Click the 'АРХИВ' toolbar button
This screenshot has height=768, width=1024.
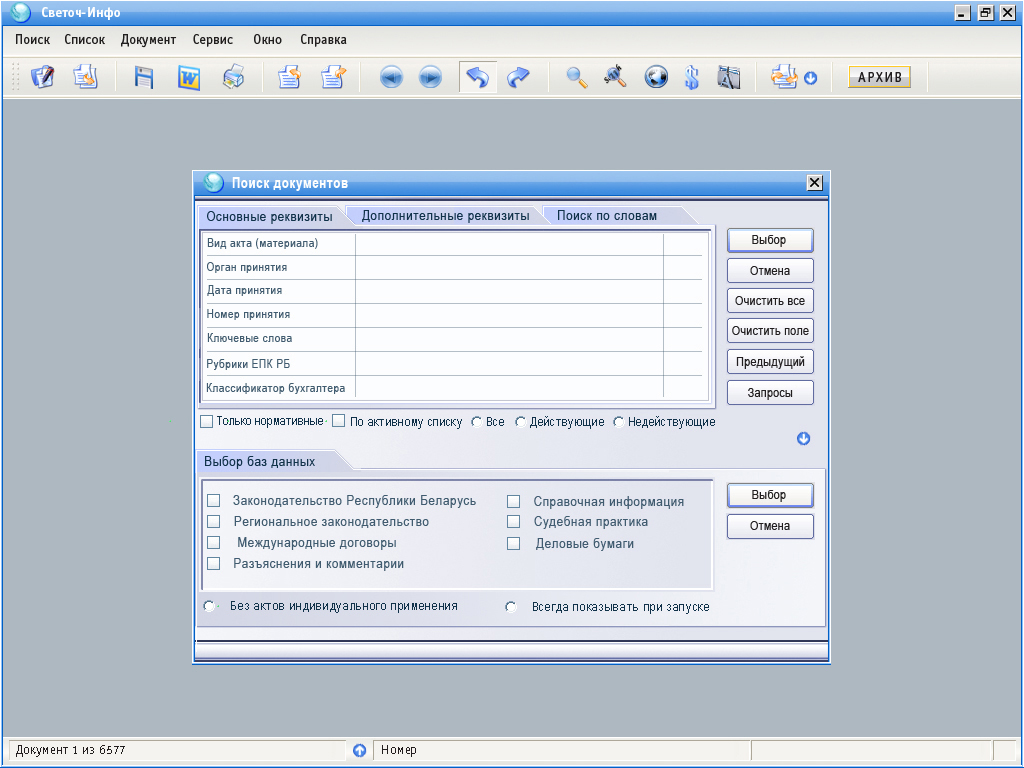pyautogui.click(x=880, y=78)
